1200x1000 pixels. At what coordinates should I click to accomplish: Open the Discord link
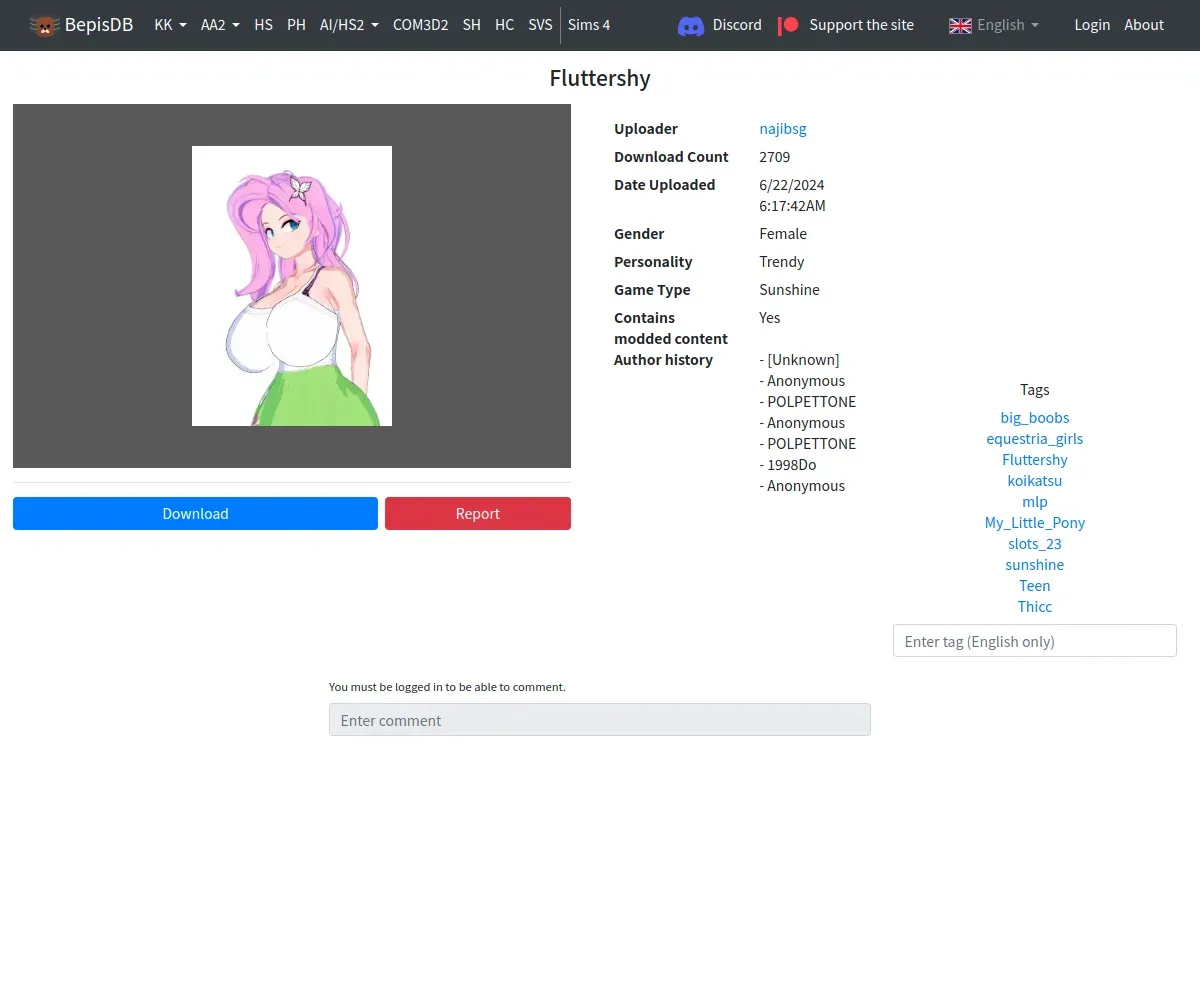720,25
